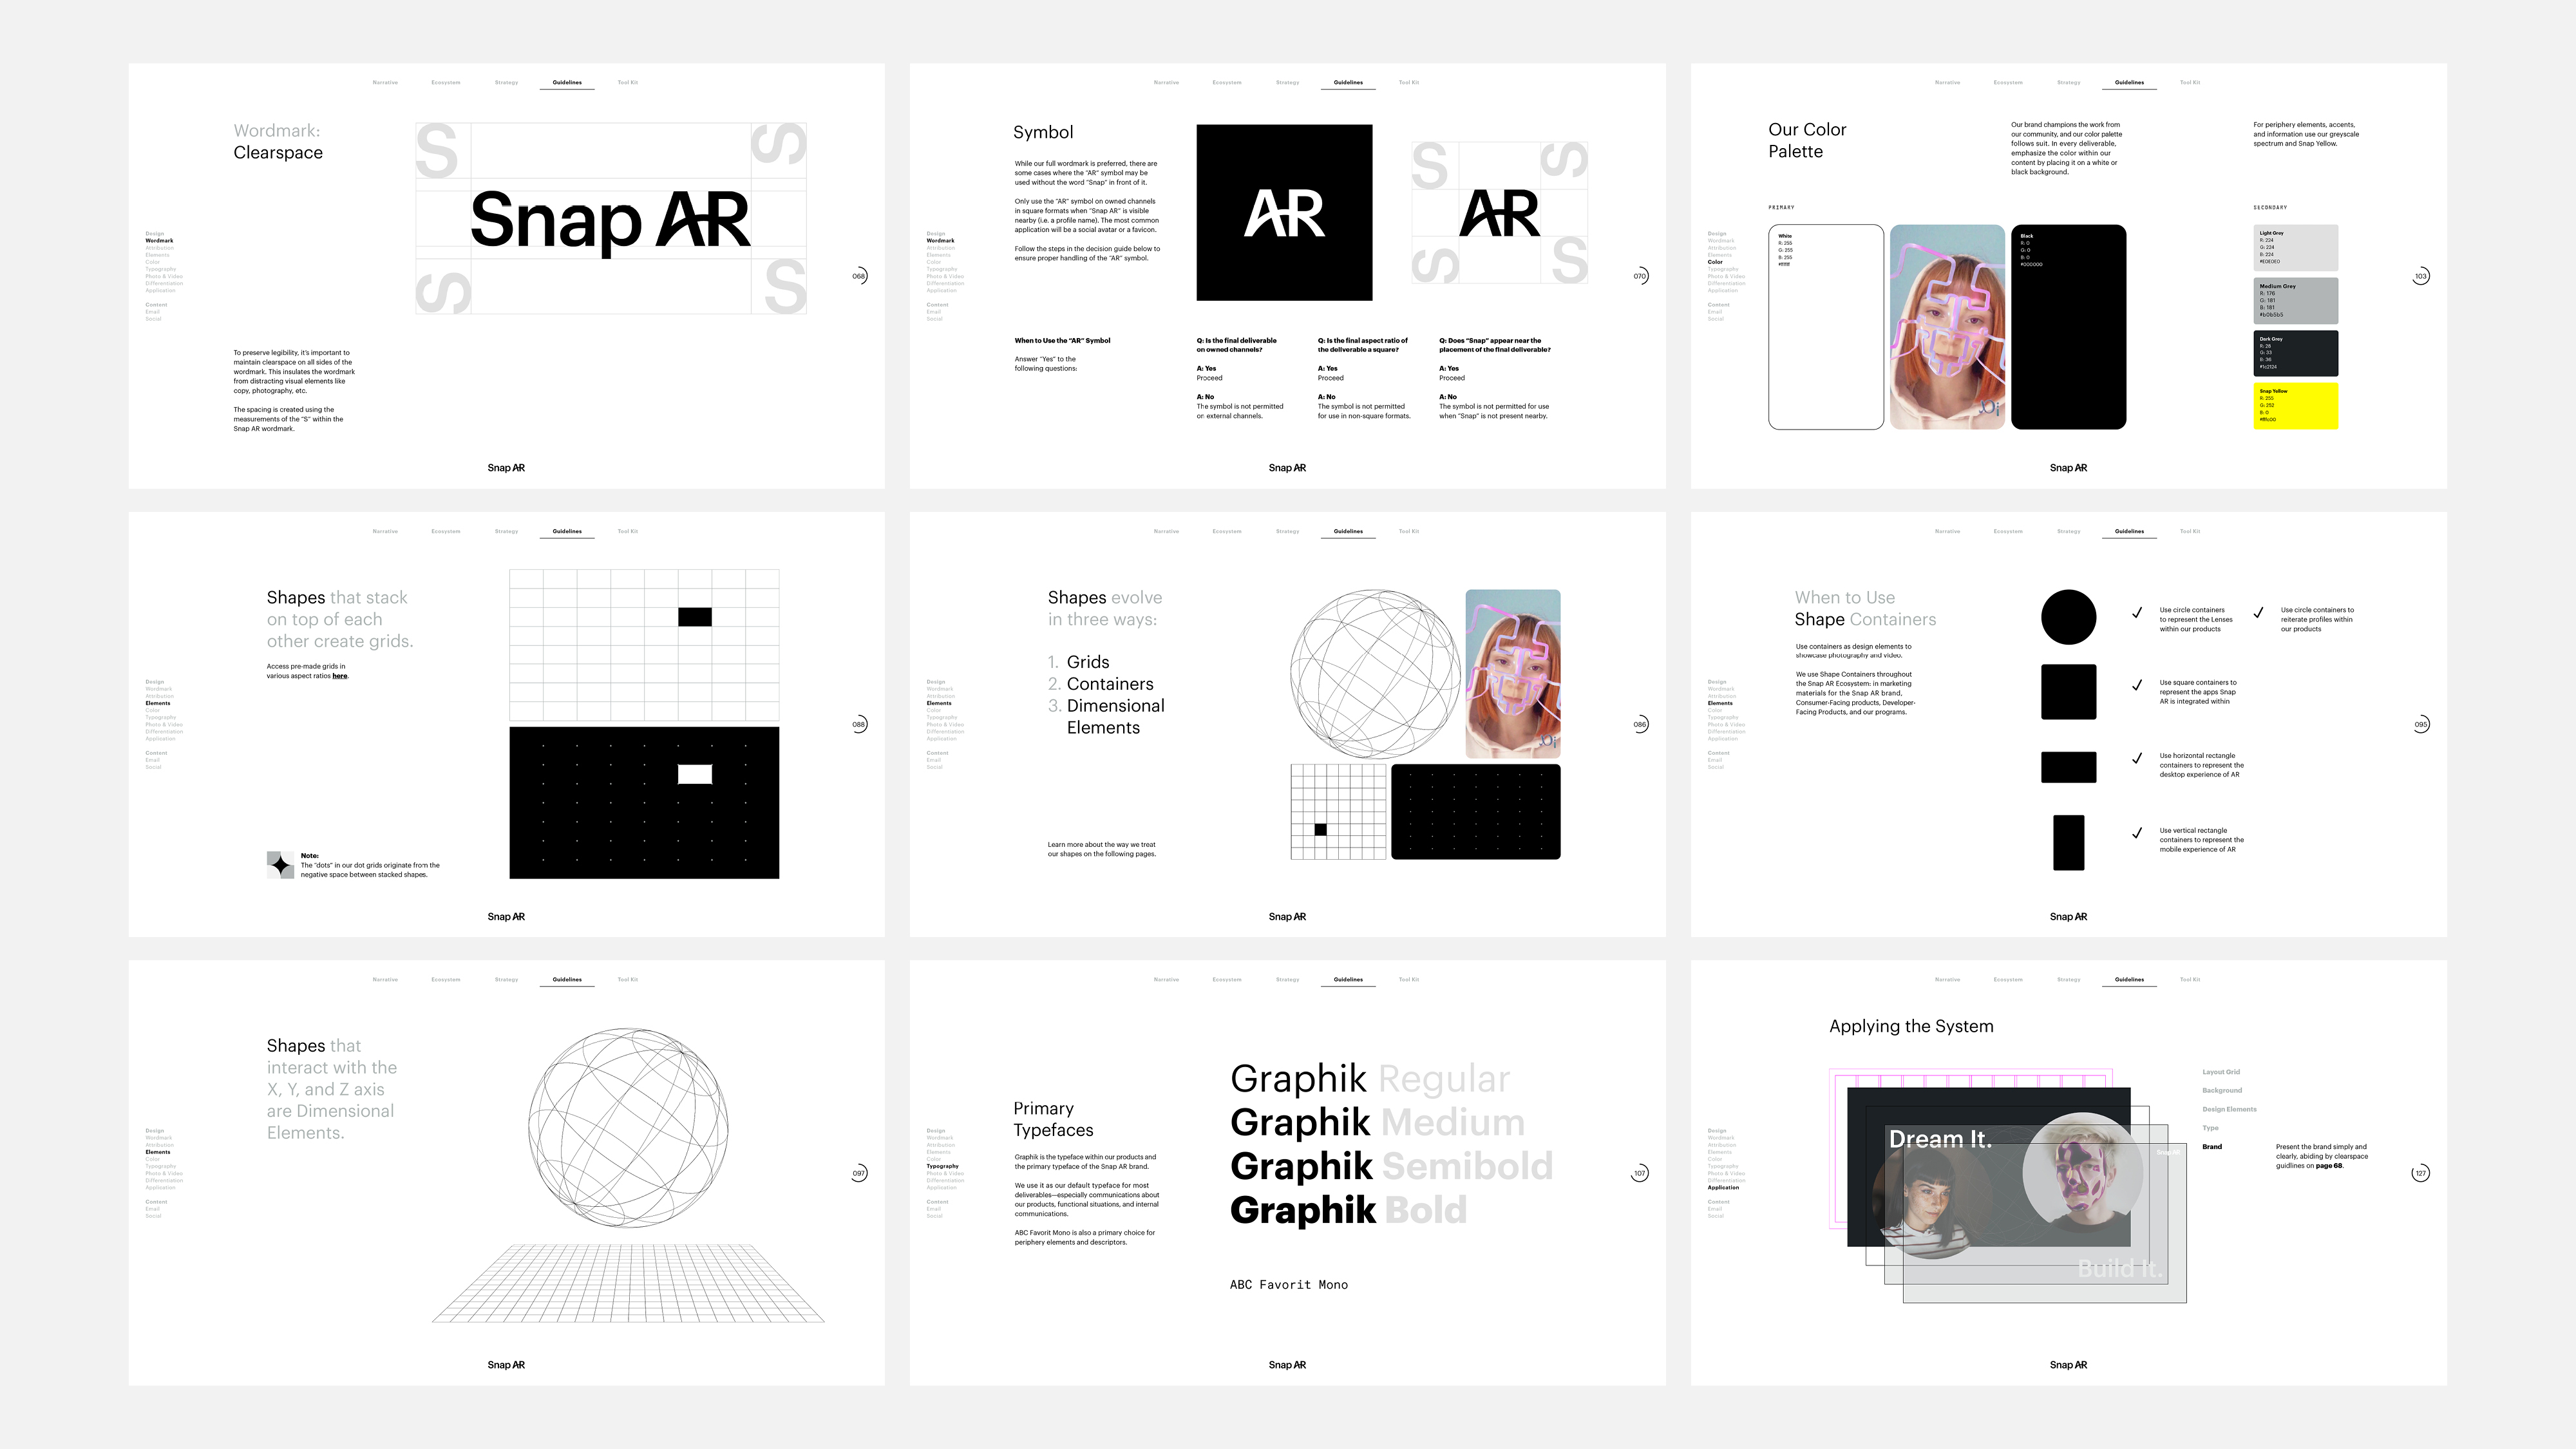Click the redhead AR lens photo in Color Palette

(1947, 327)
